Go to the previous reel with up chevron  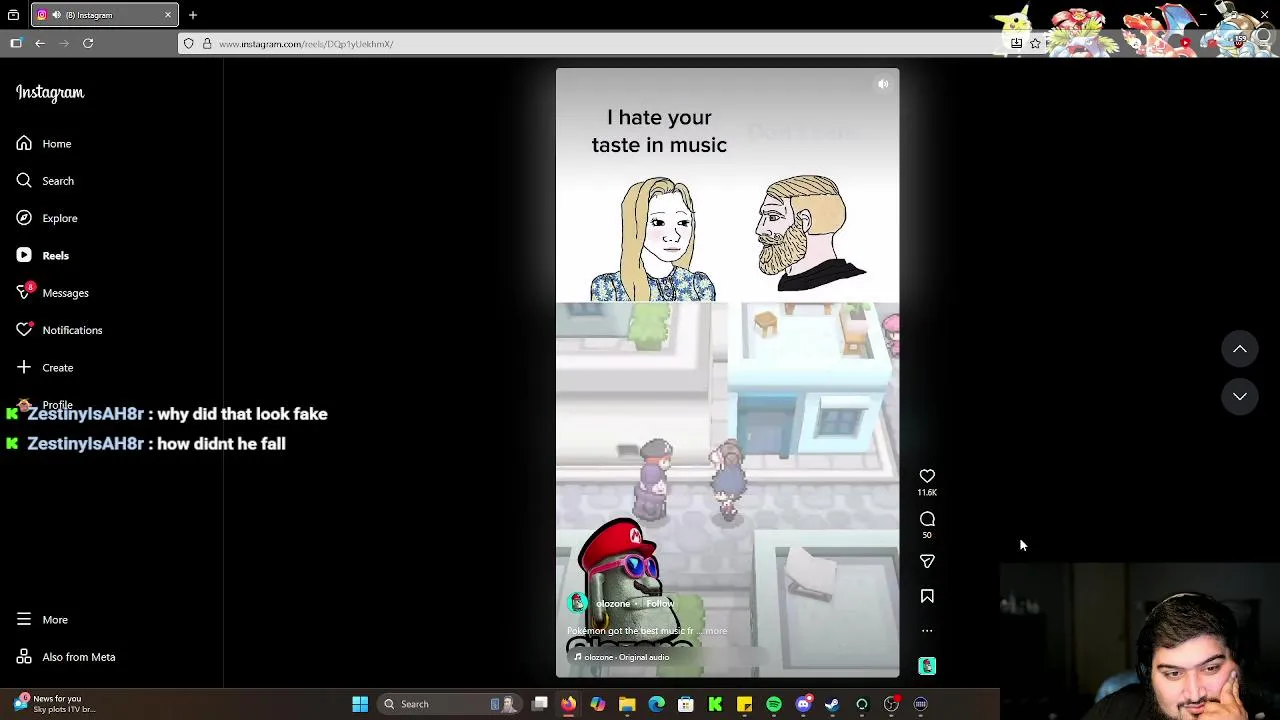[1239, 349]
